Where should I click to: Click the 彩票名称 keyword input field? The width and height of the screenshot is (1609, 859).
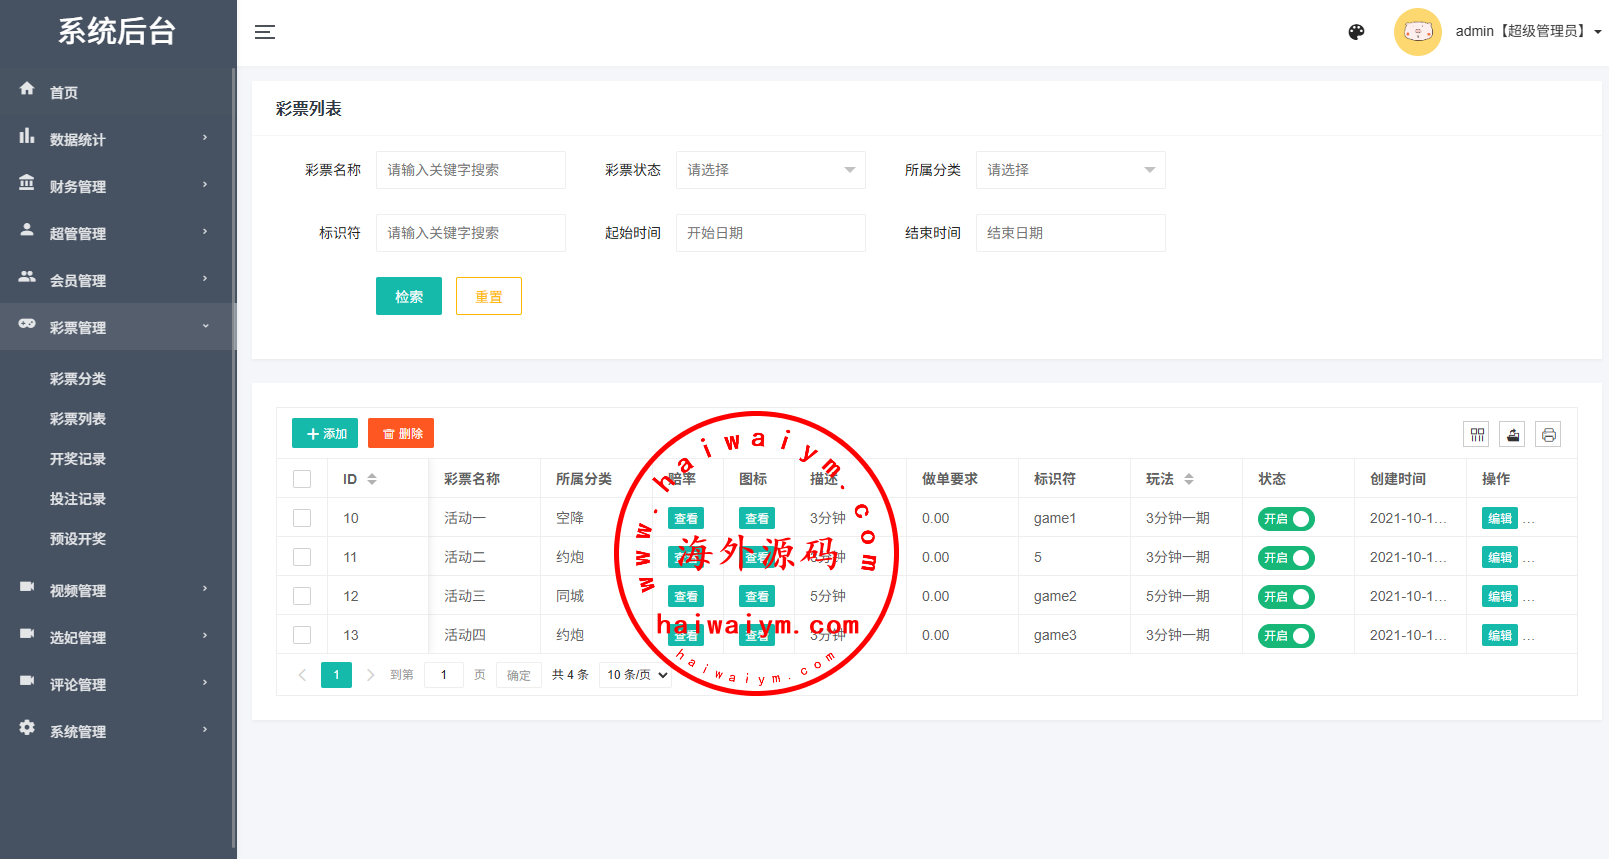470,170
